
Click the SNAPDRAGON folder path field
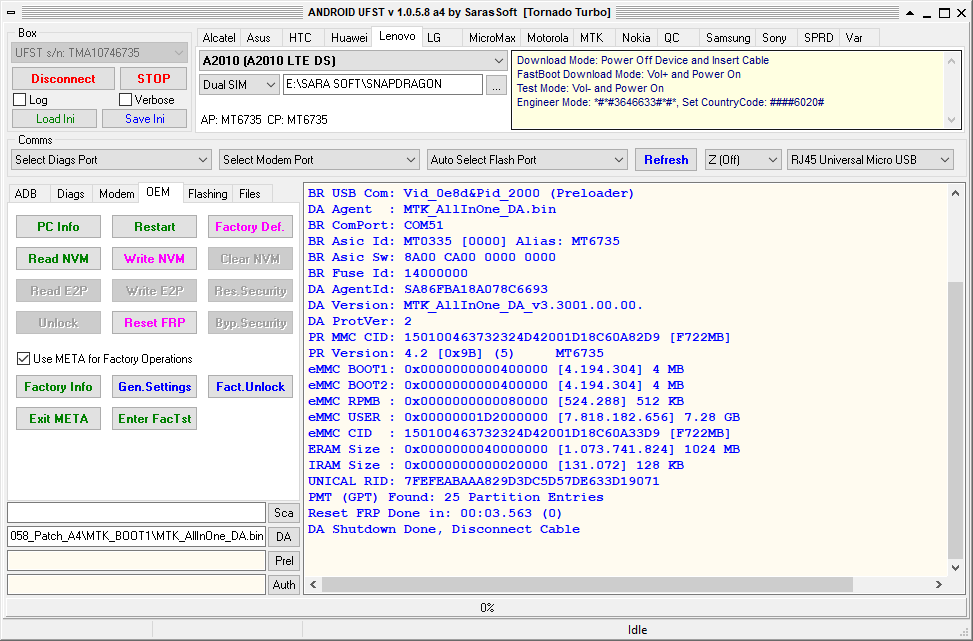coord(383,84)
